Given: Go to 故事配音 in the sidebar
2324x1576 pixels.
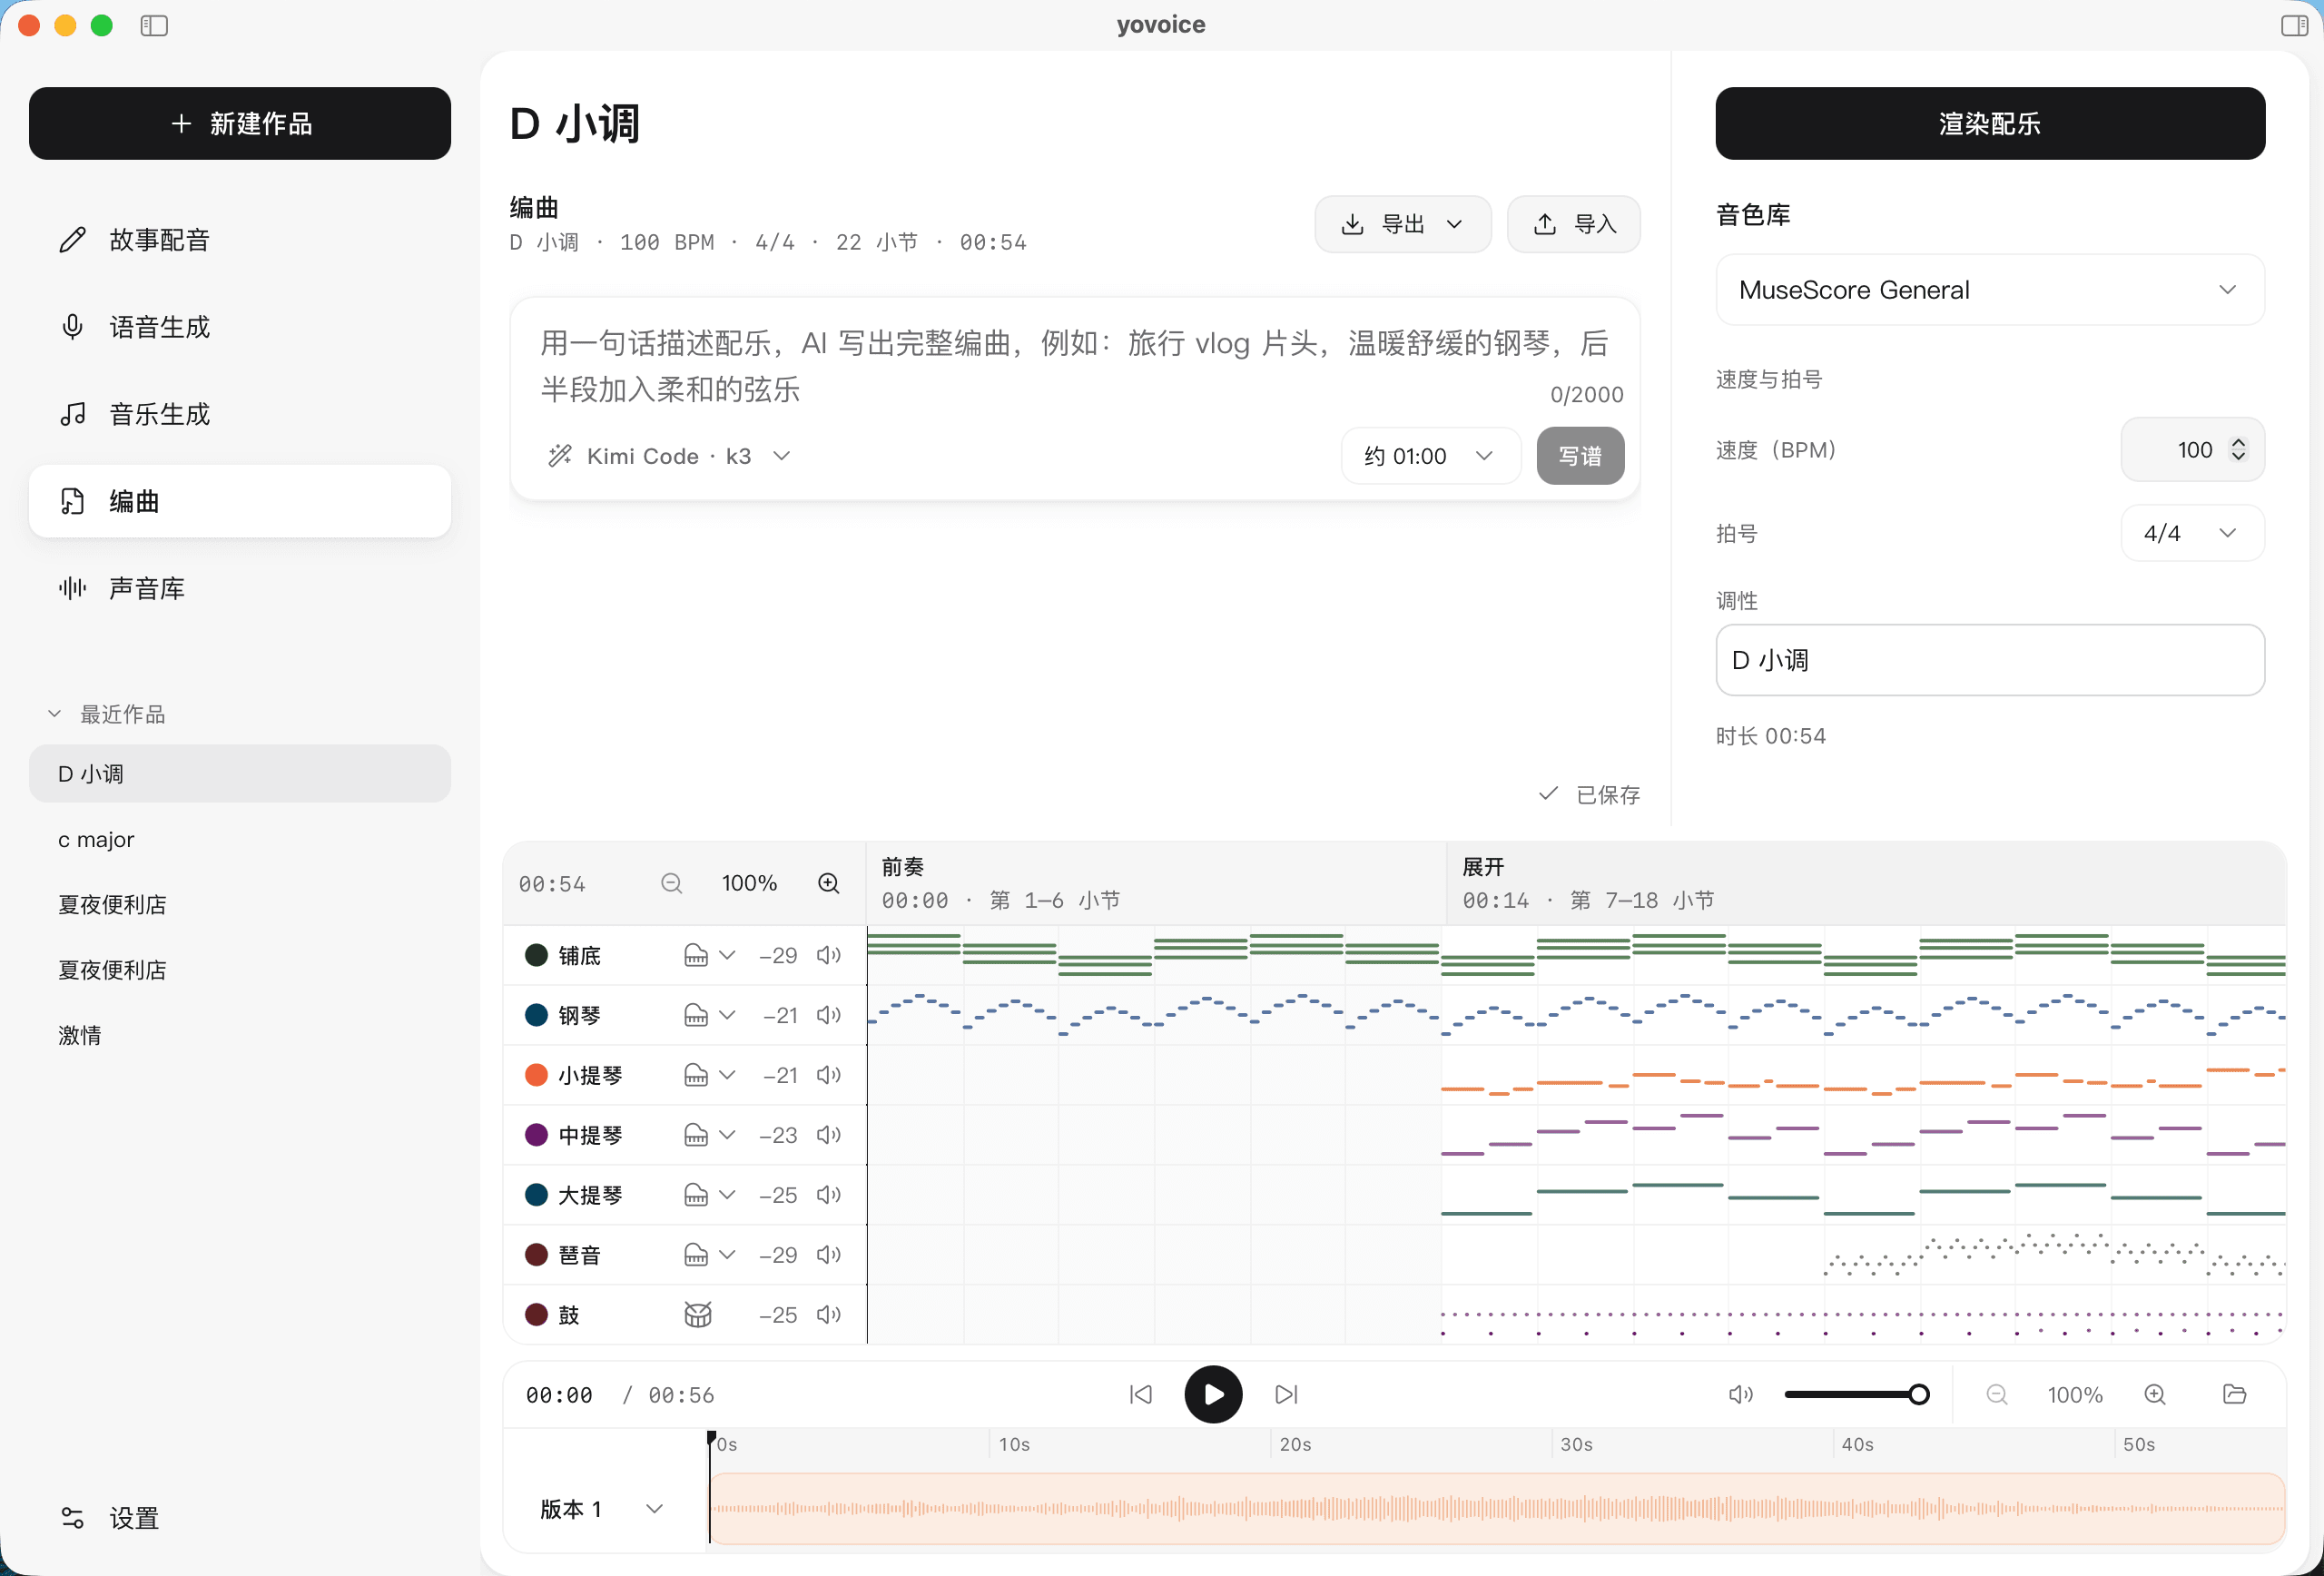Looking at the screenshot, I should pos(240,240).
